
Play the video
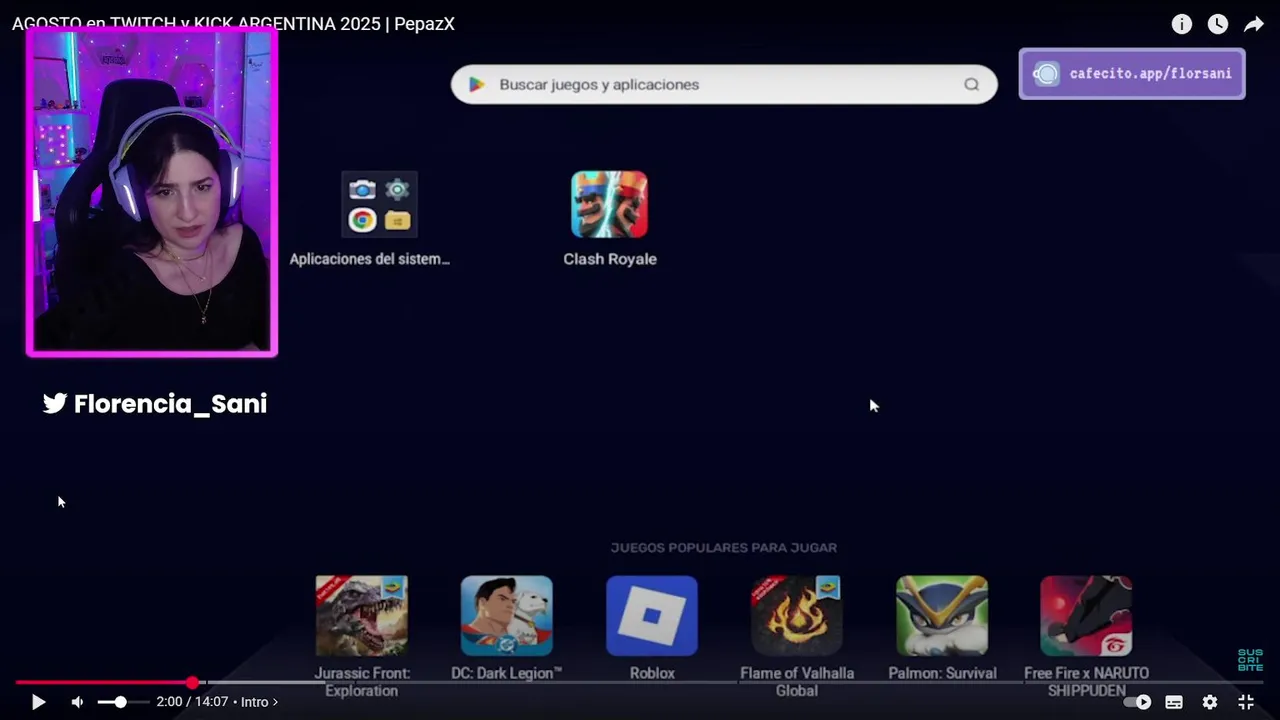click(38, 702)
